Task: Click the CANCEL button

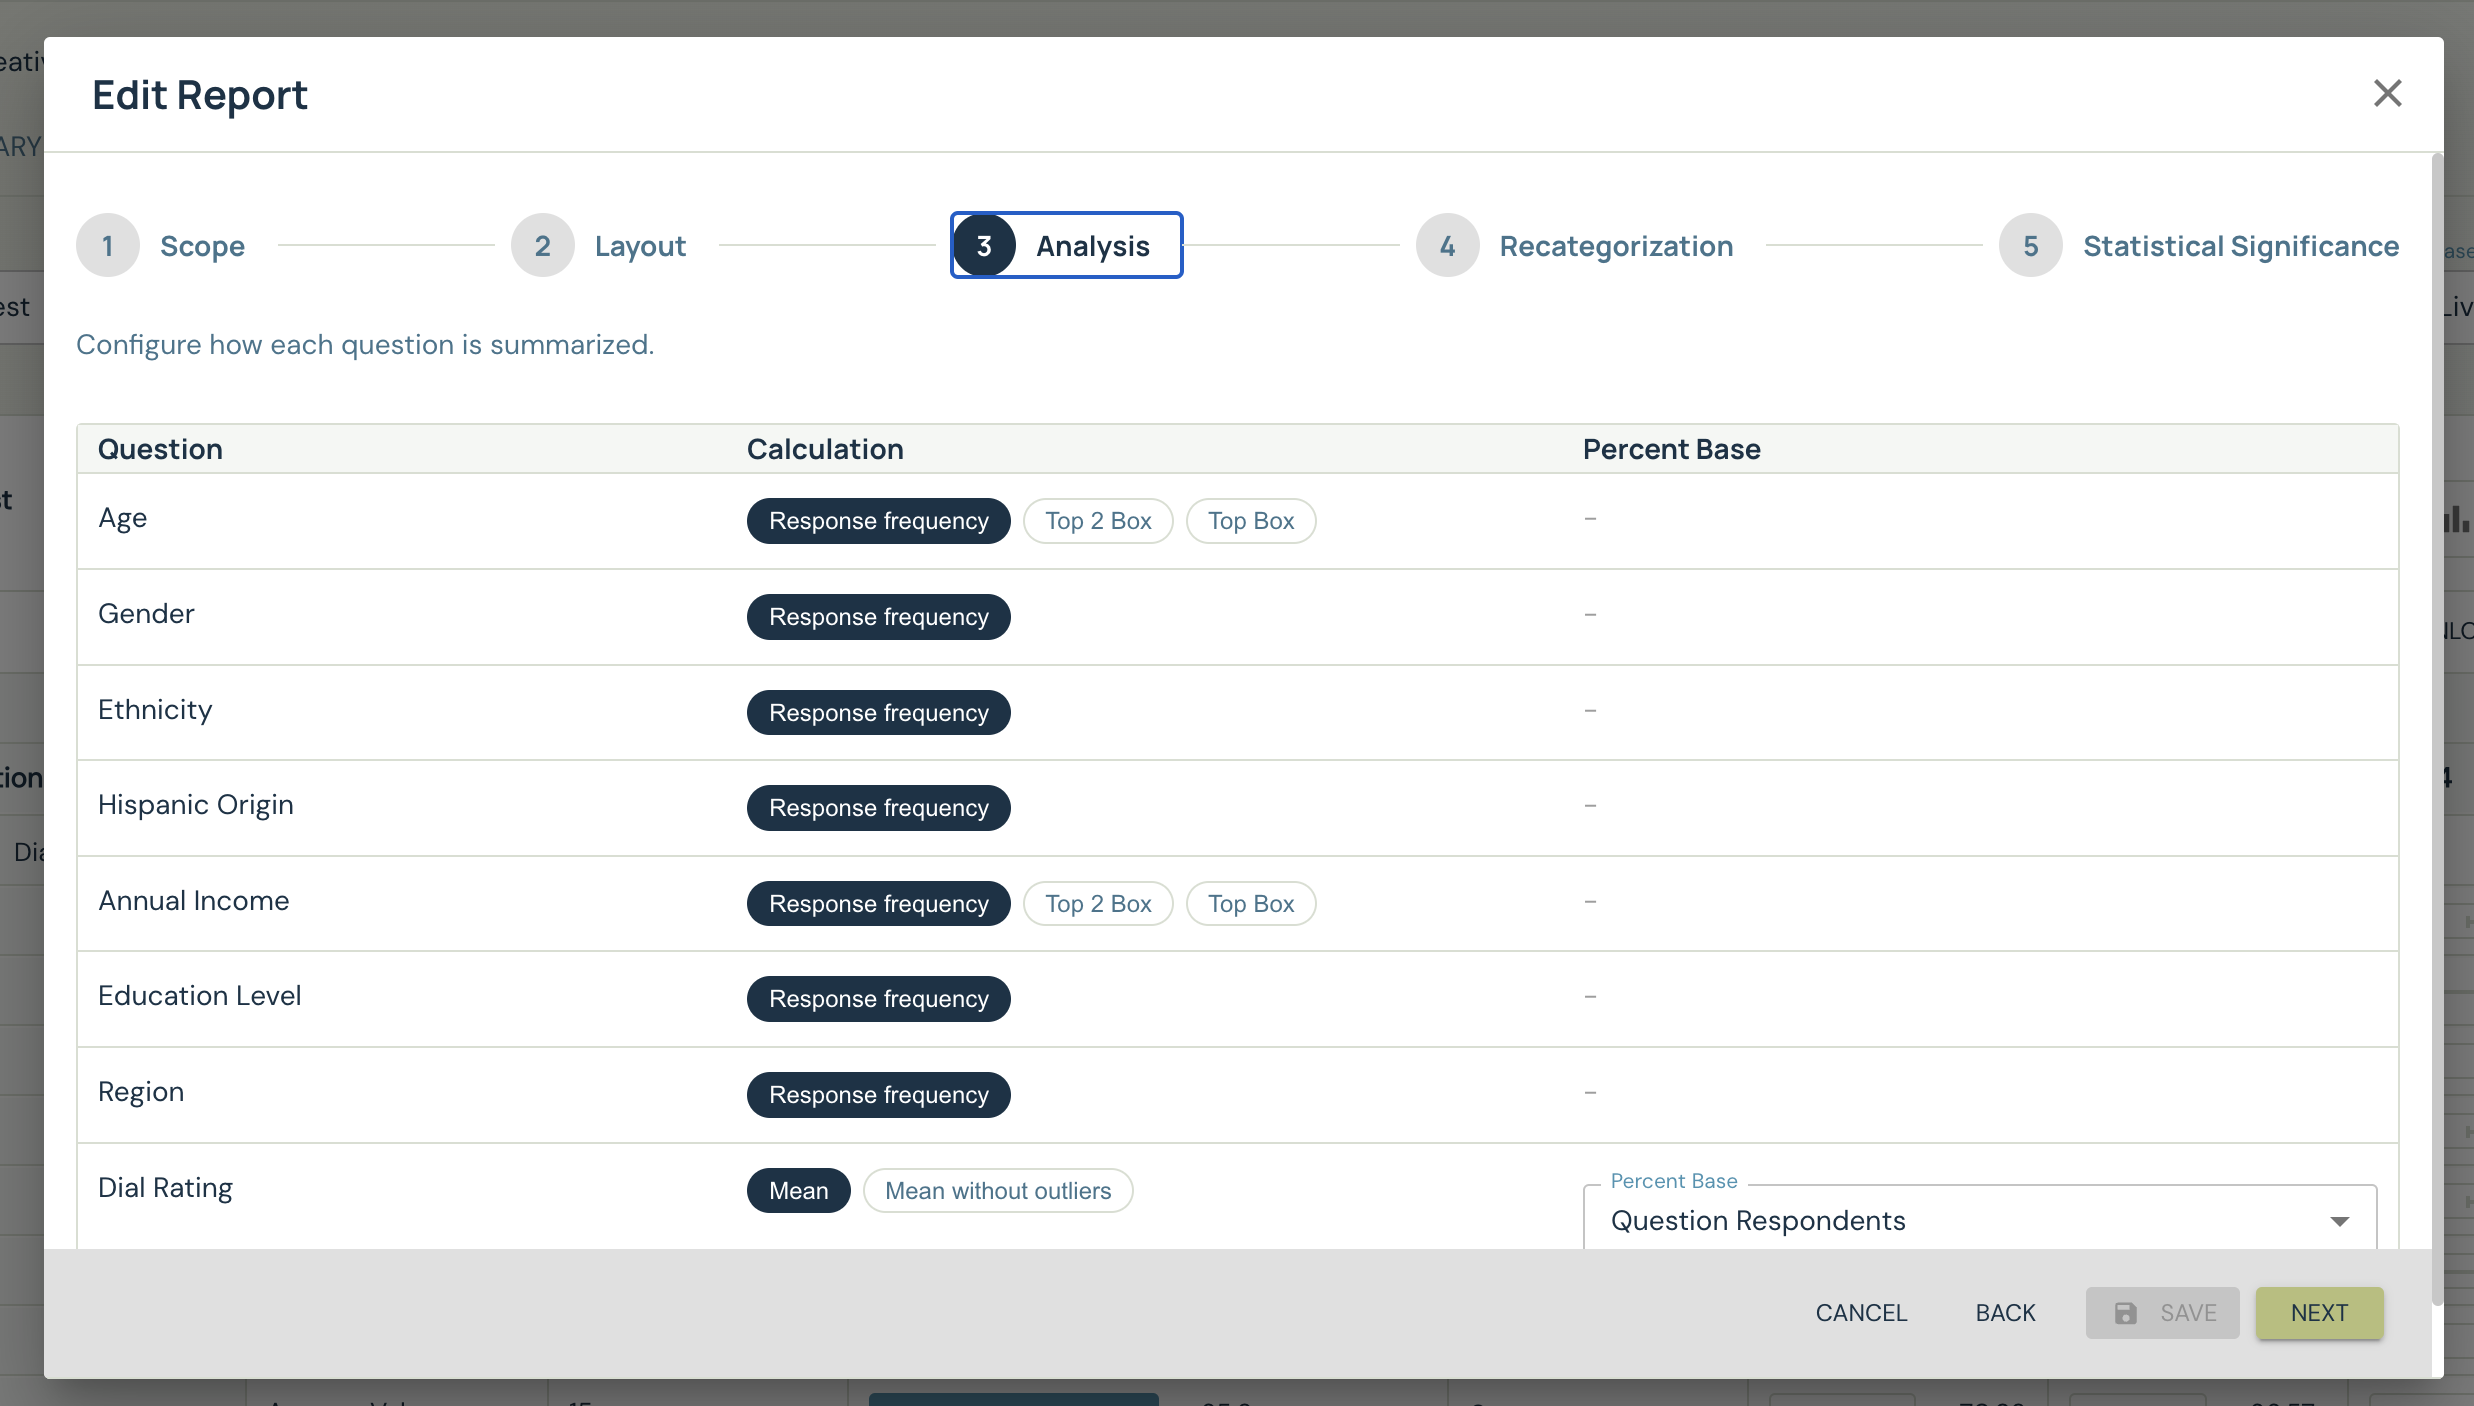Action: coord(1861,1313)
